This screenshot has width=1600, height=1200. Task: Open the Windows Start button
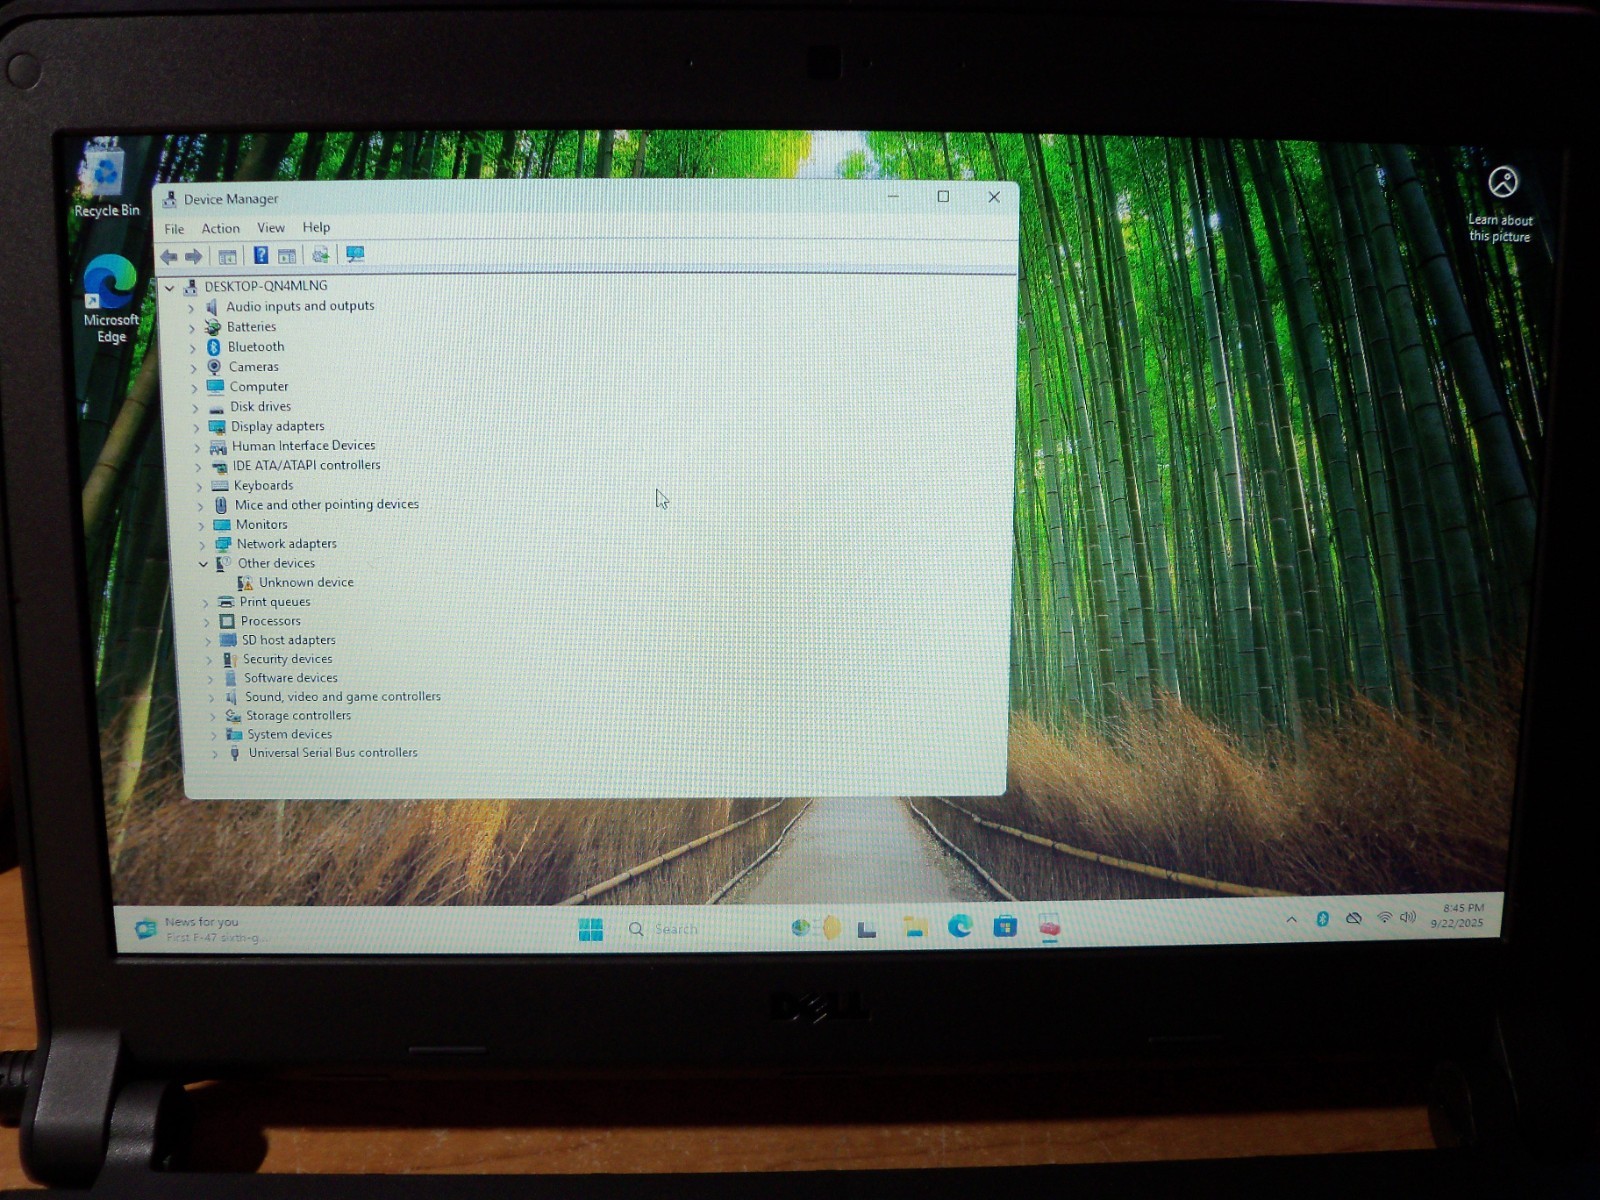(x=591, y=930)
